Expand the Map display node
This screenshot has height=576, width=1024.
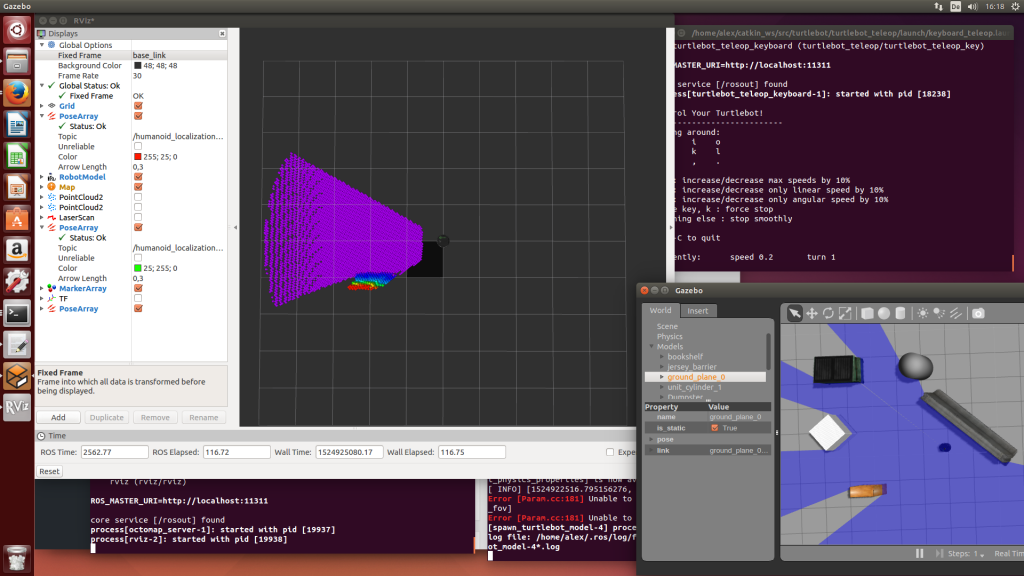pos(42,187)
